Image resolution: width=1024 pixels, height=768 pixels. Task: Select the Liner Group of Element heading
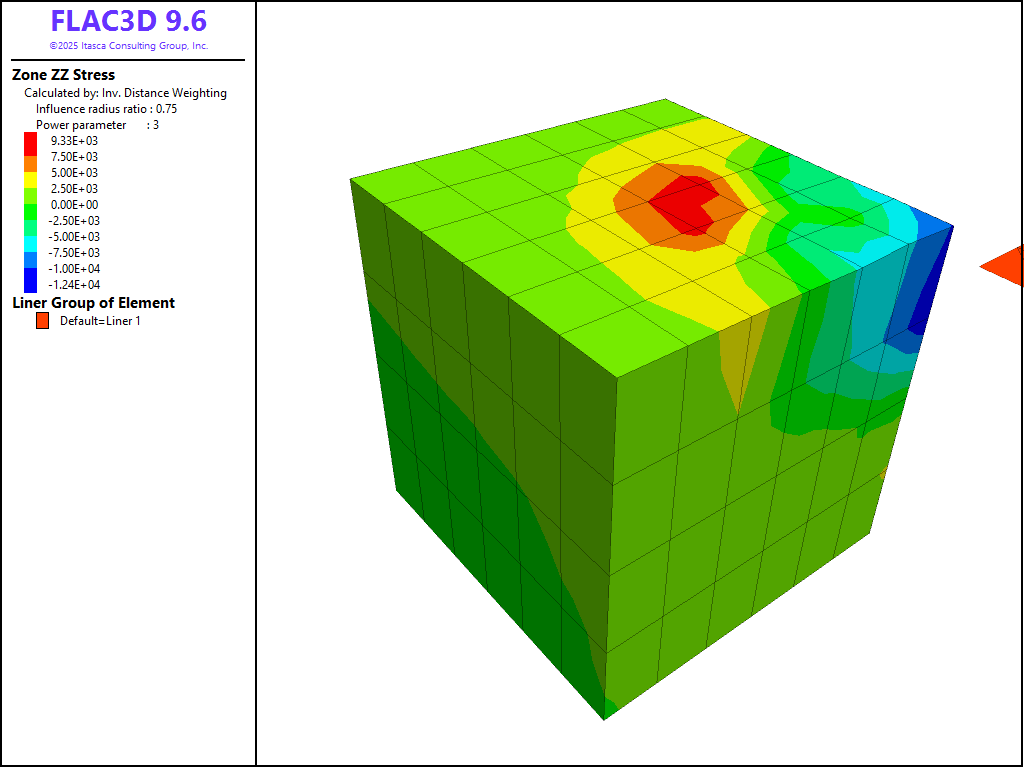(x=93, y=303)
